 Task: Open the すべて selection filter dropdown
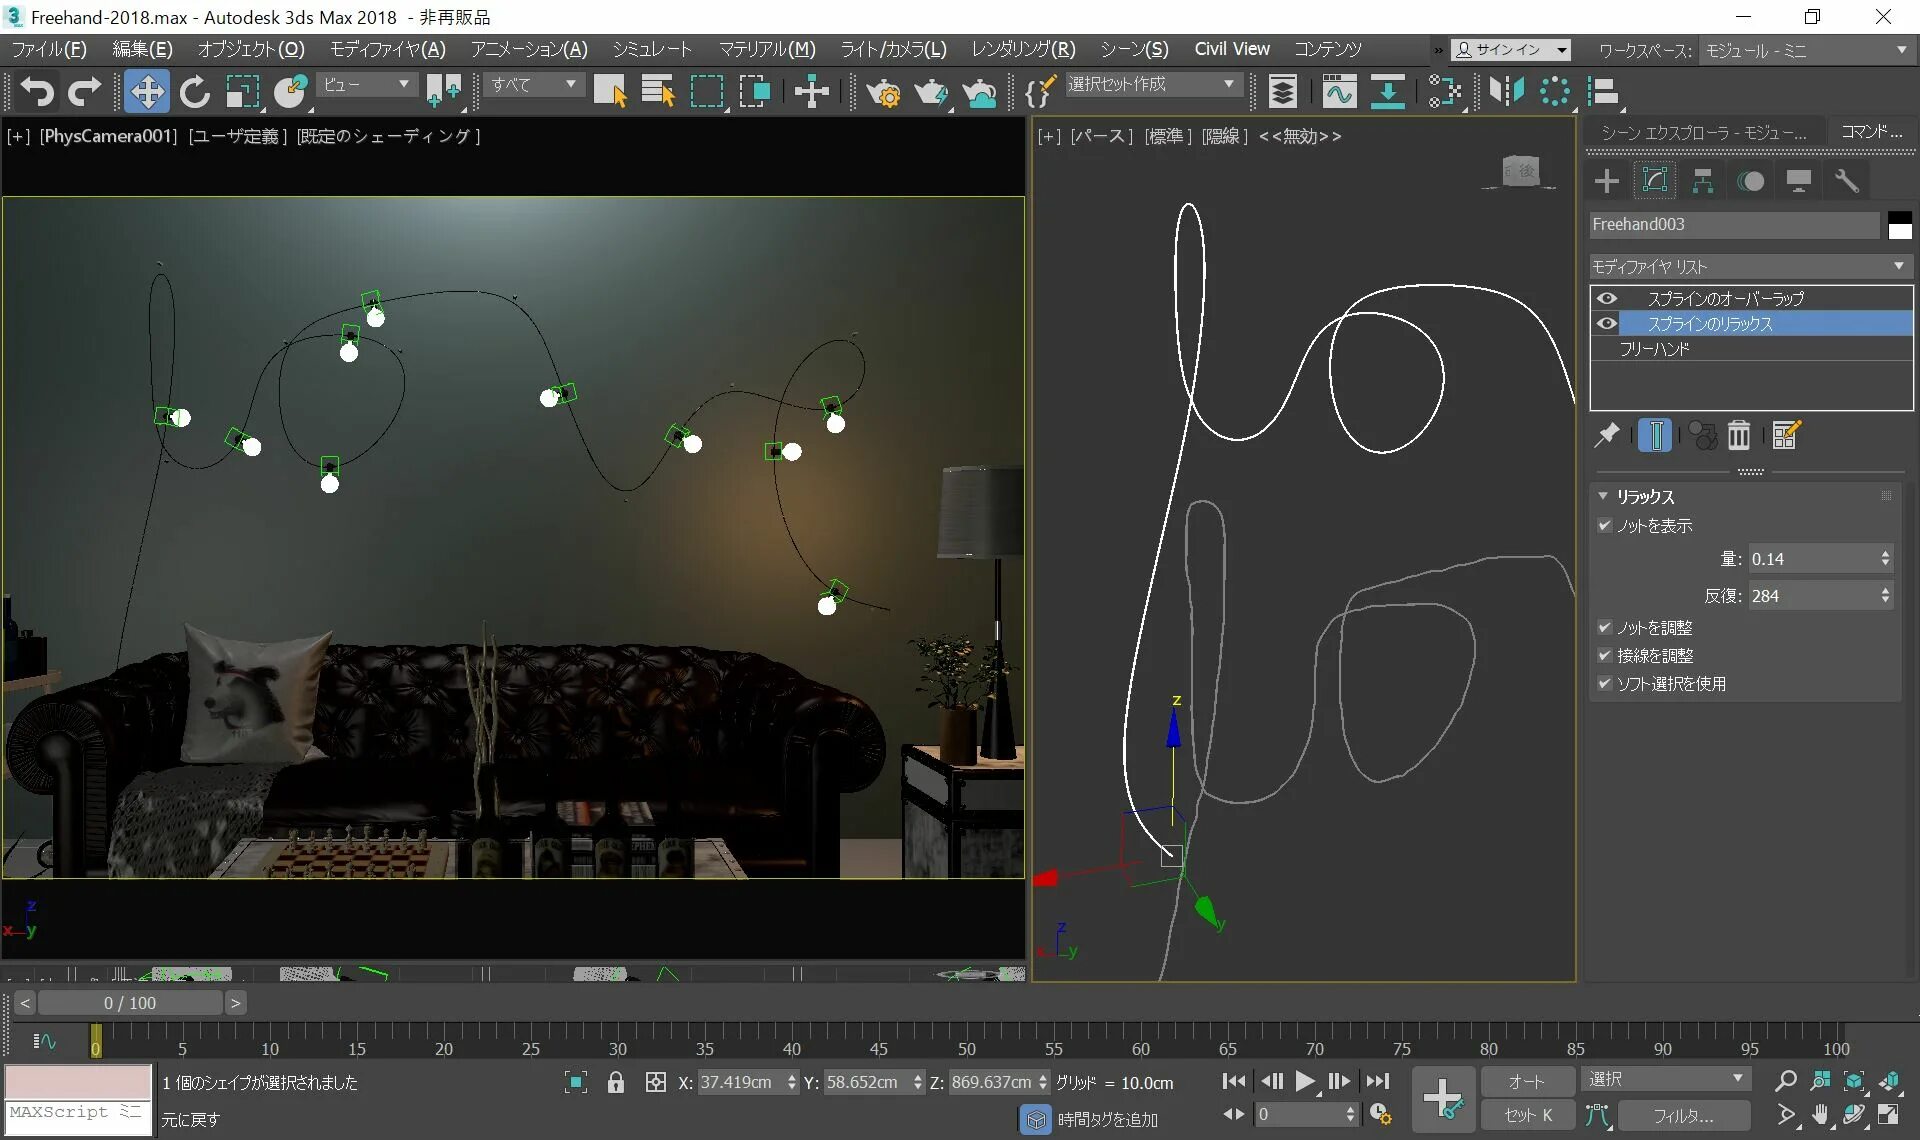click(x=534, y=85)
